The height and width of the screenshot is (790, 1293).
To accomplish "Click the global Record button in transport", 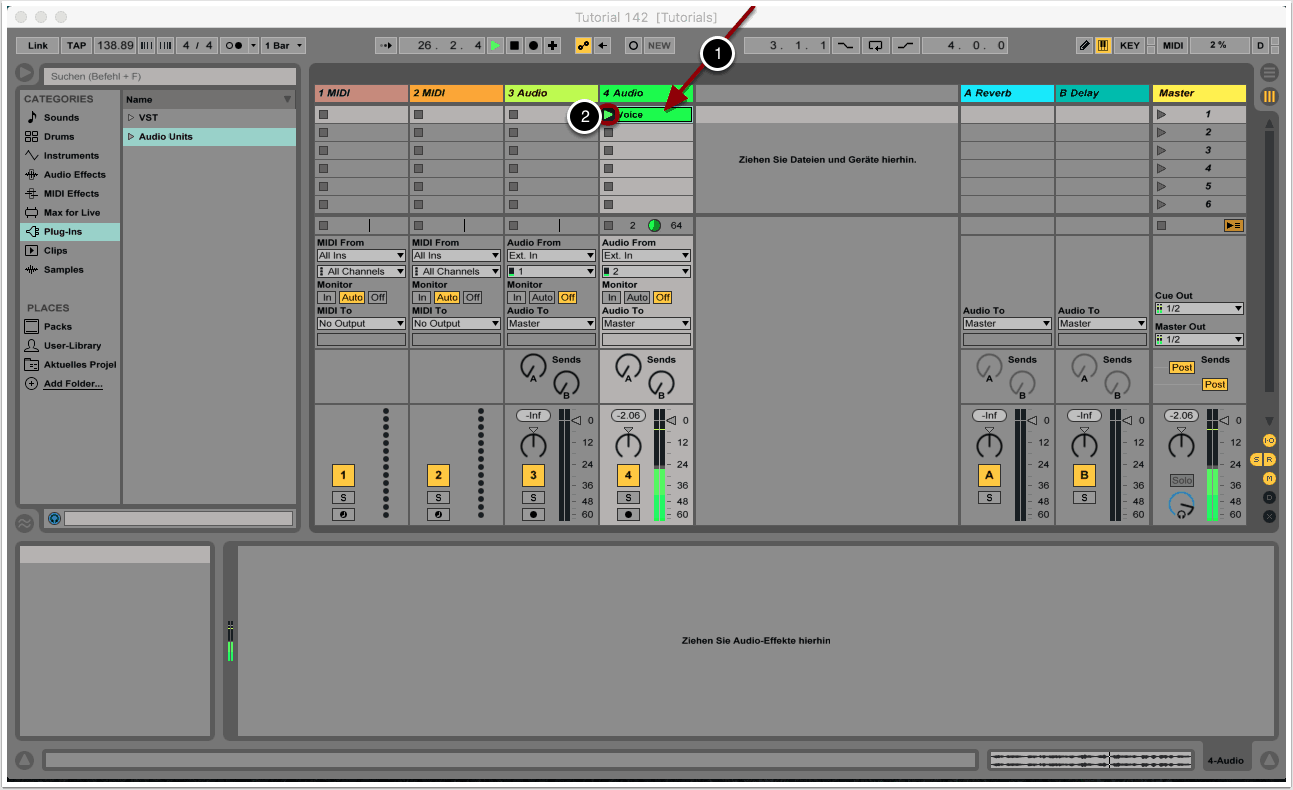I will click(534, 46).
